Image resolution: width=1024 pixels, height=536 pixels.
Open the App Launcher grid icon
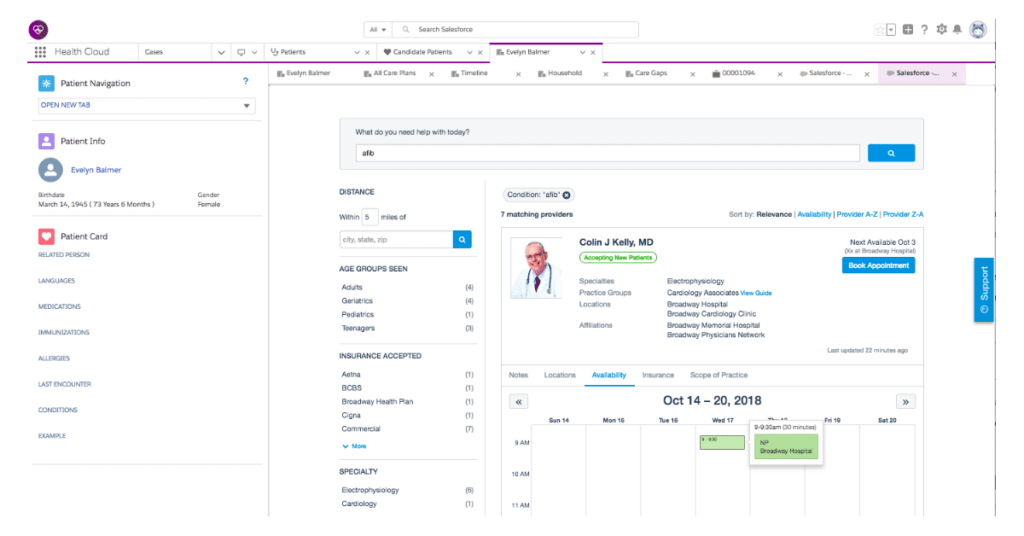[40, 52]
